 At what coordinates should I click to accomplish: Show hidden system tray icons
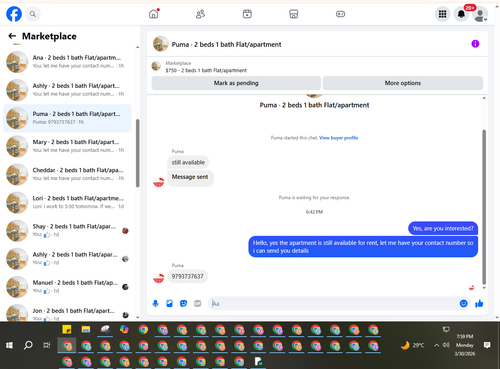click(x=436, y=345)
